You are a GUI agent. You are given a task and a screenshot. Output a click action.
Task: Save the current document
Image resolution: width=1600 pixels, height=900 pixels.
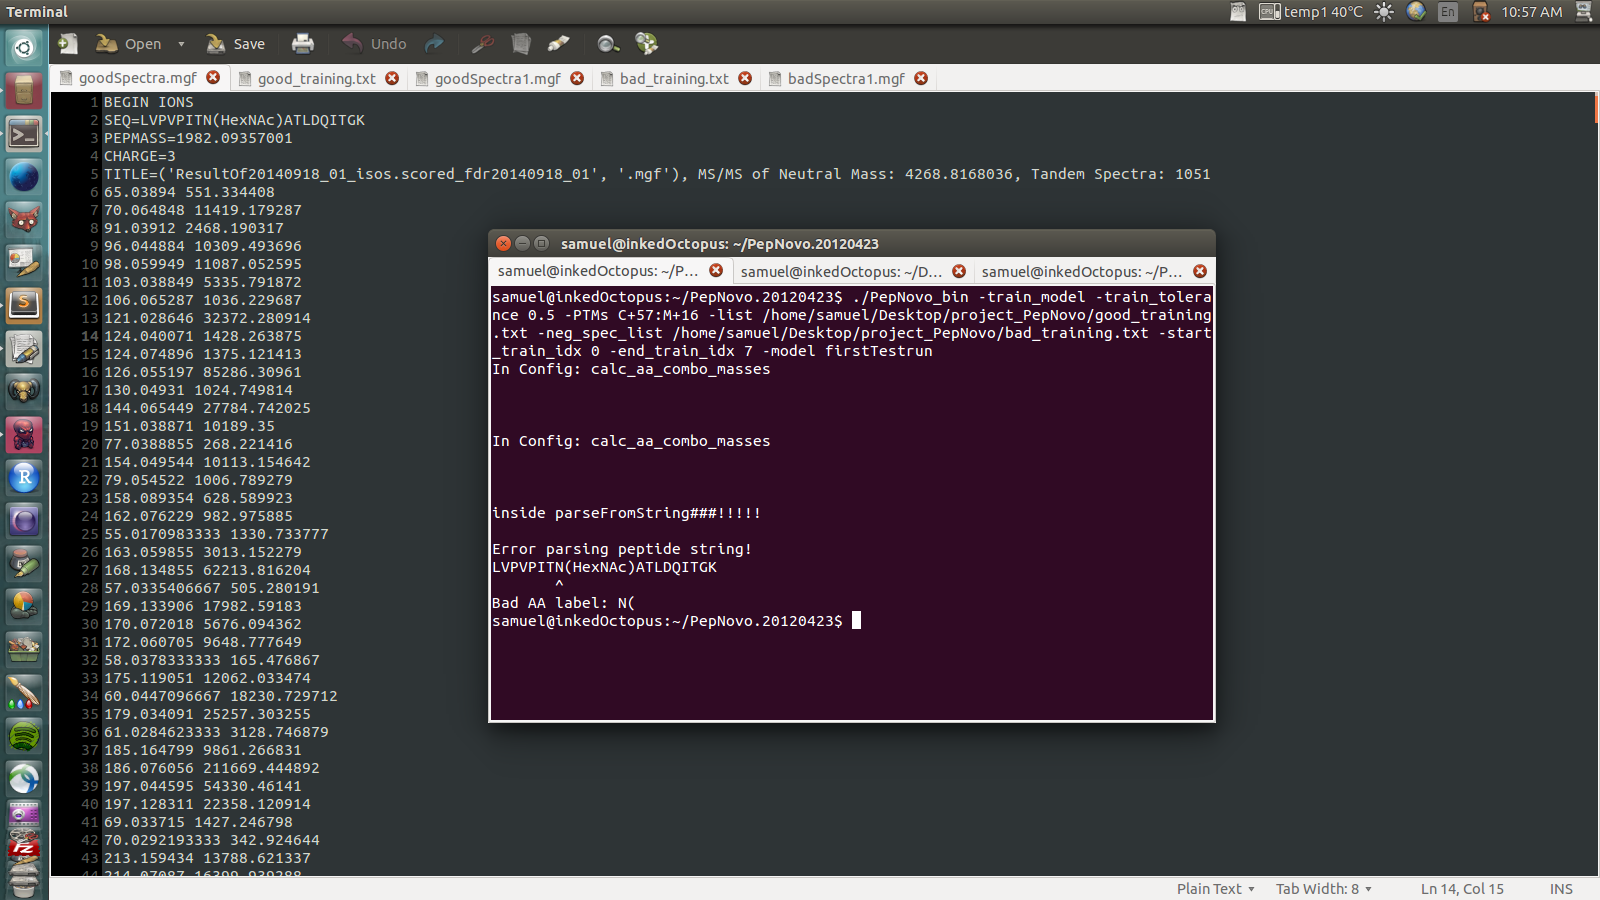tap(236, 44)
